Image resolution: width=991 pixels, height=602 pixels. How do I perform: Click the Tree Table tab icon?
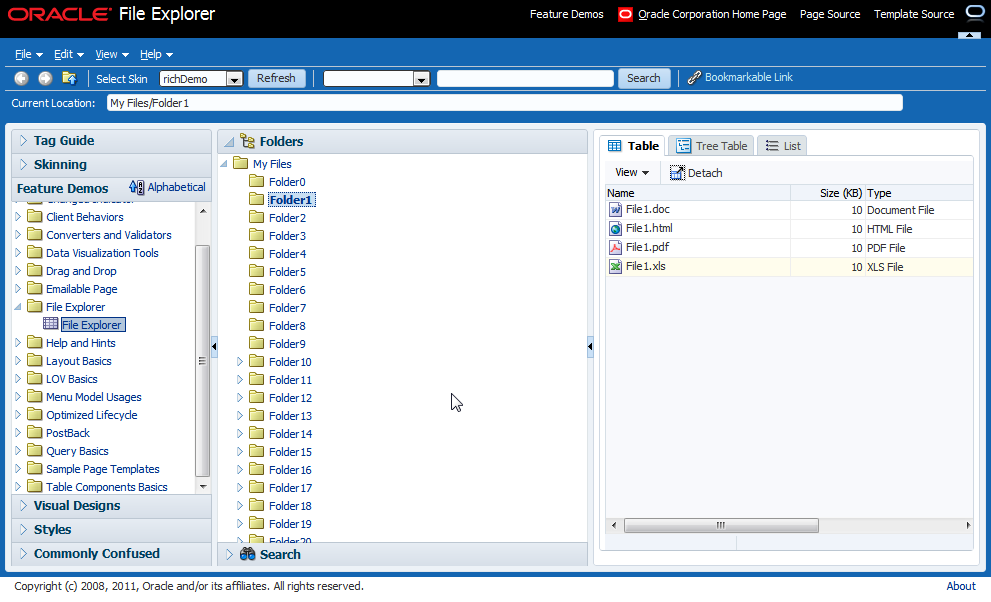[x=683, y=146]
